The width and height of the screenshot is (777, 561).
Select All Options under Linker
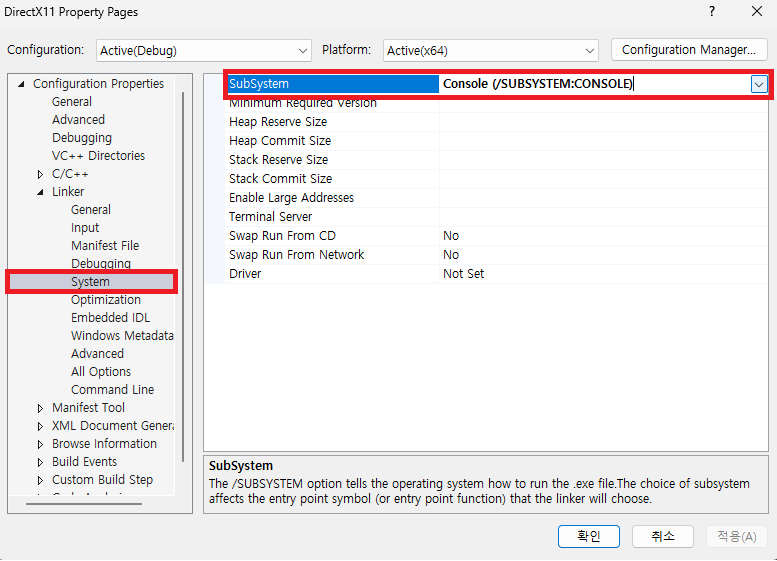coord(101,372)
